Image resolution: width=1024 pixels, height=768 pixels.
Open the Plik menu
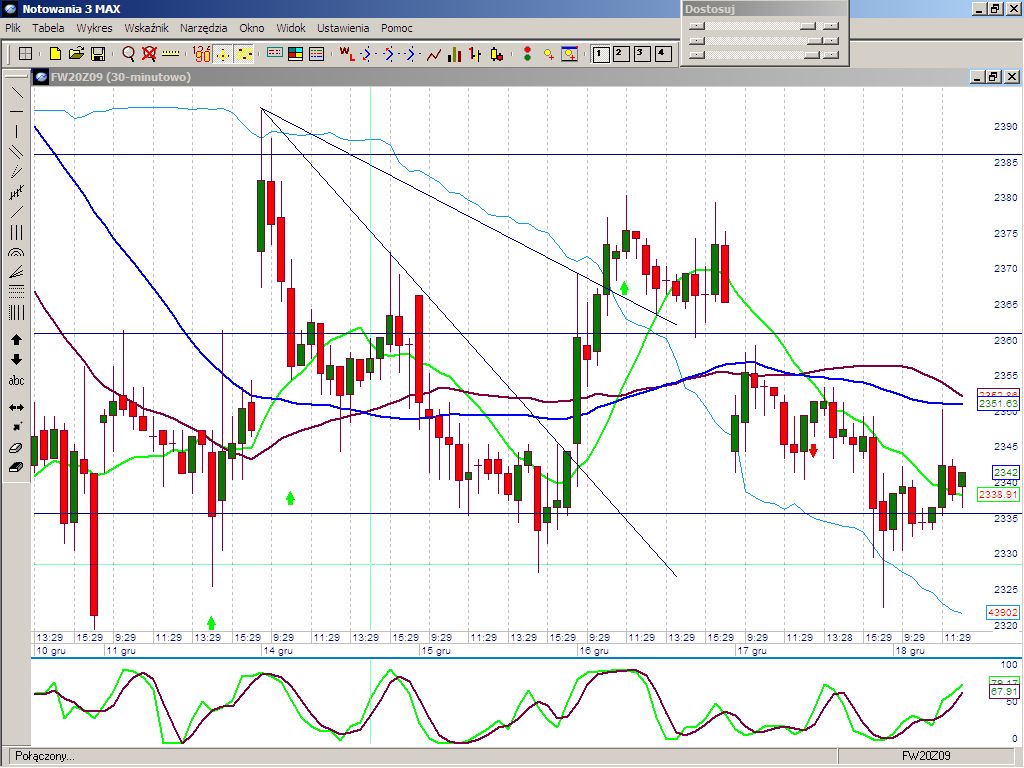tap(13, 28)
